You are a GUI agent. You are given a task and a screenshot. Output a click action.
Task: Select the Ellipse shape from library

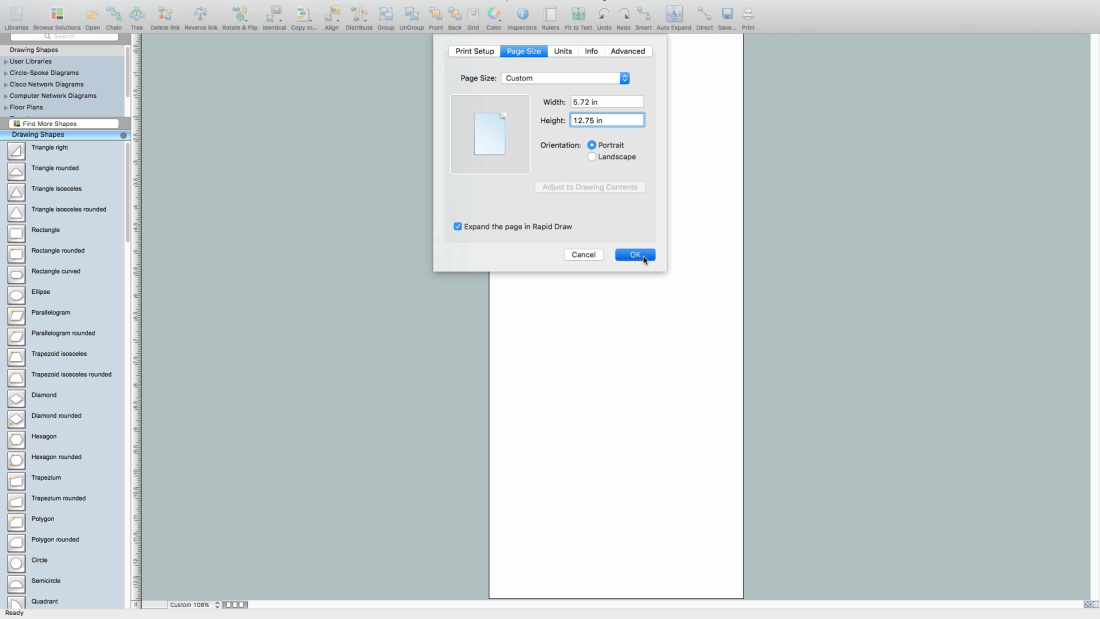pos(17,294)
